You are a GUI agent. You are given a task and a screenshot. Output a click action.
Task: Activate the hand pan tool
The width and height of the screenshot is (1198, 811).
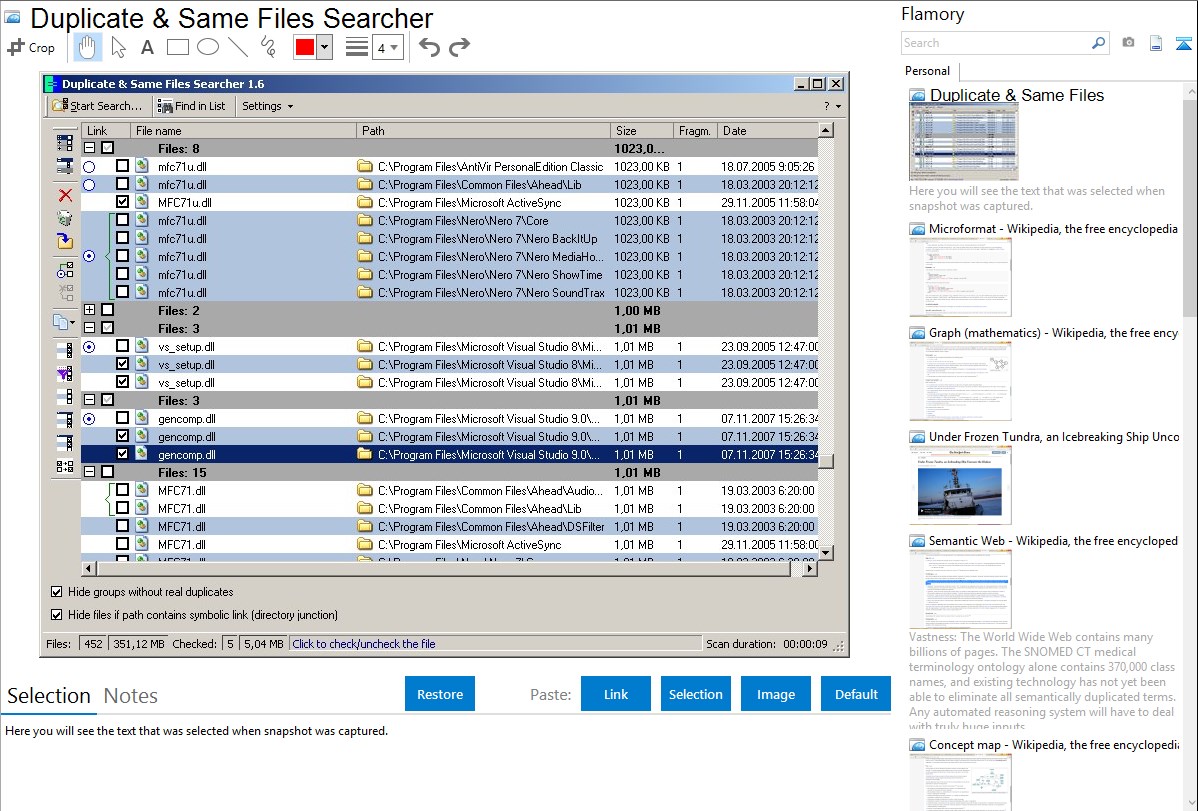click(87, 47)
